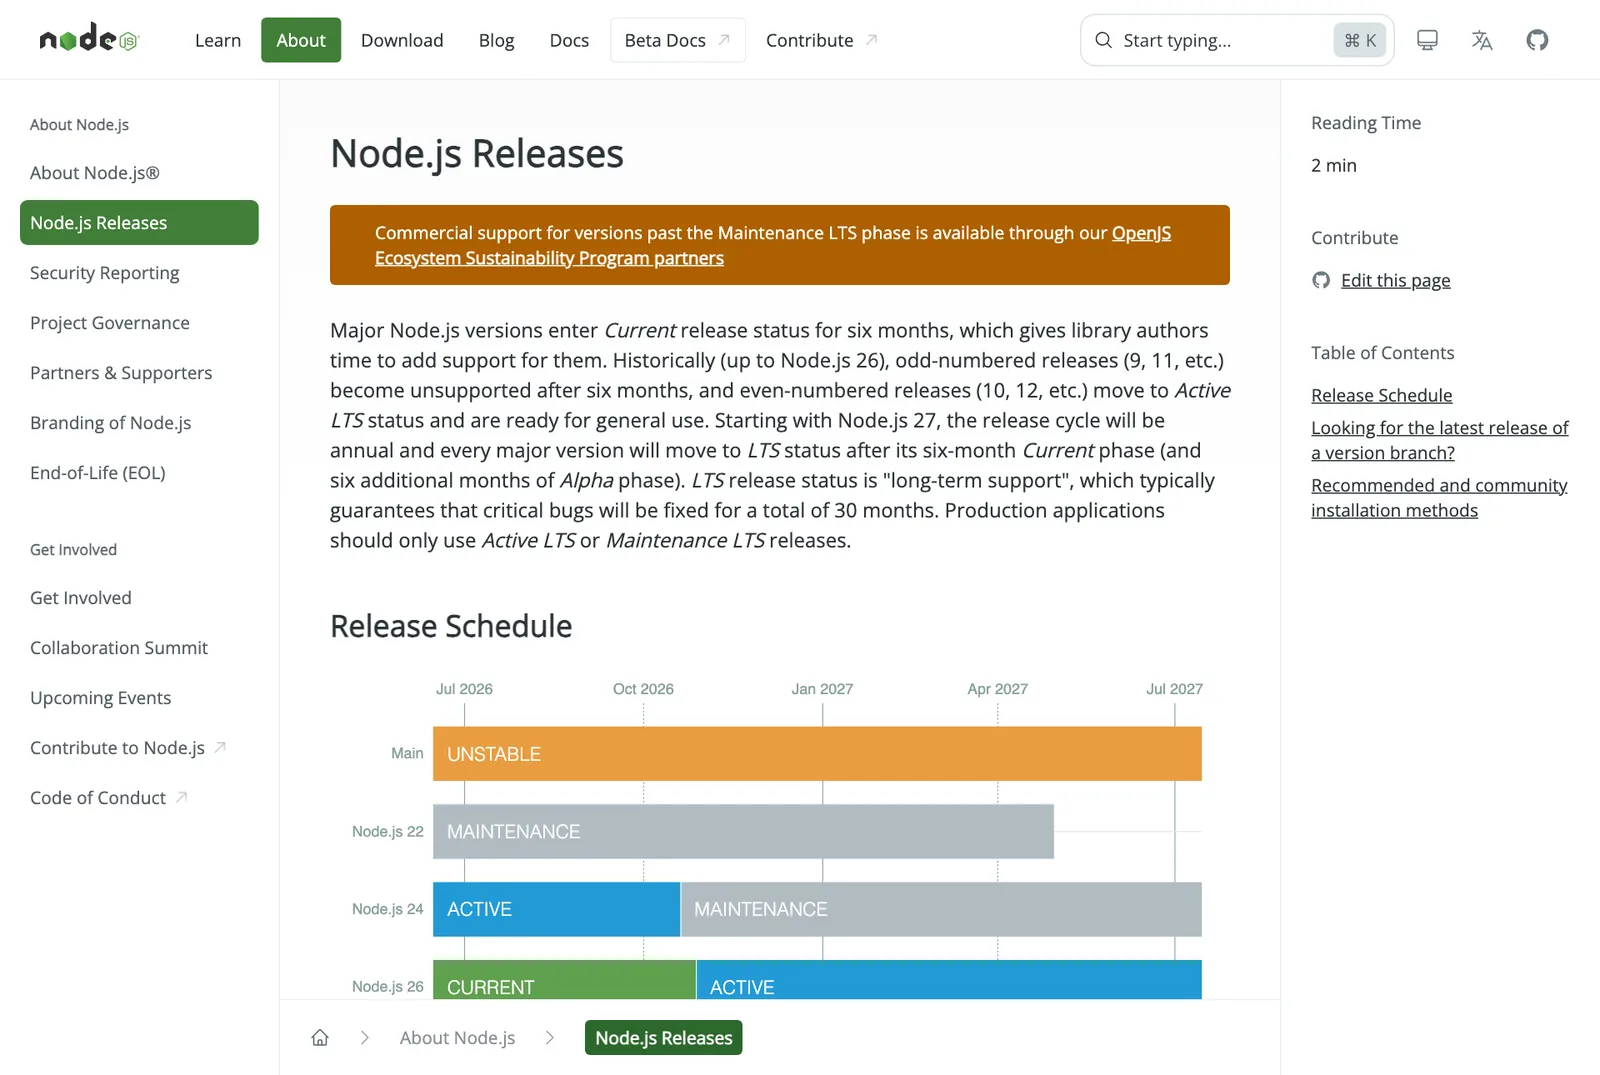Open Partners & Supporters sidebar link

[x=121, y=372]
